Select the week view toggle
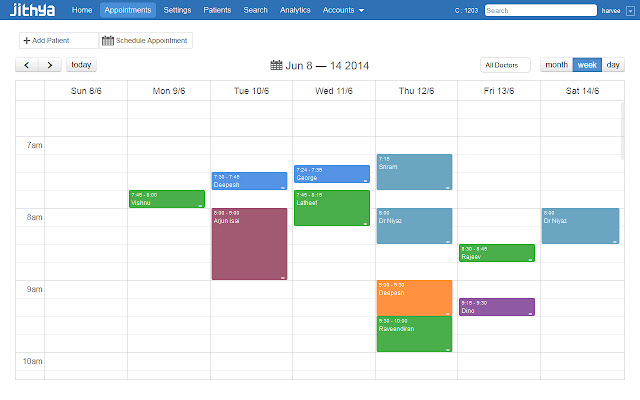 point(587,65)
